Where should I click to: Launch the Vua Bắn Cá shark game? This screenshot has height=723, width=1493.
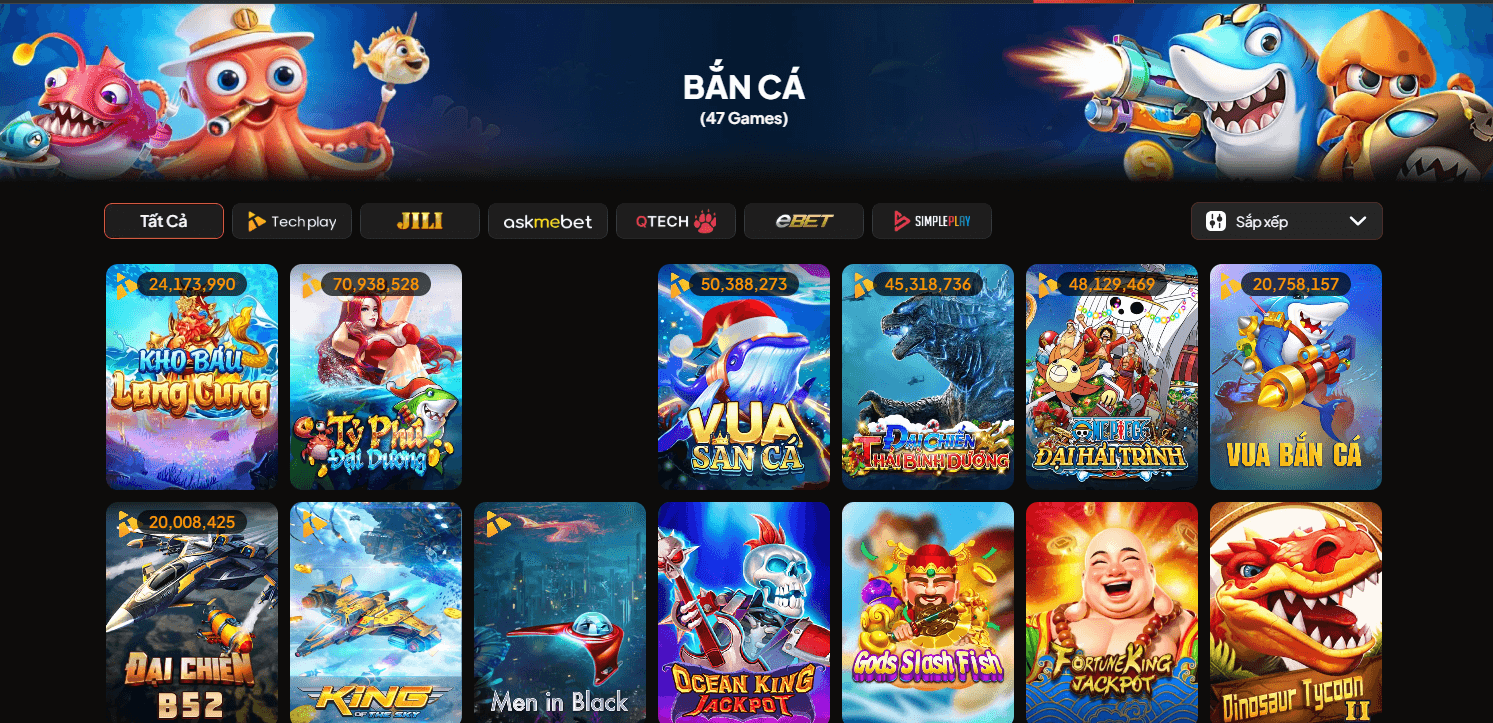click(1296, 377)
